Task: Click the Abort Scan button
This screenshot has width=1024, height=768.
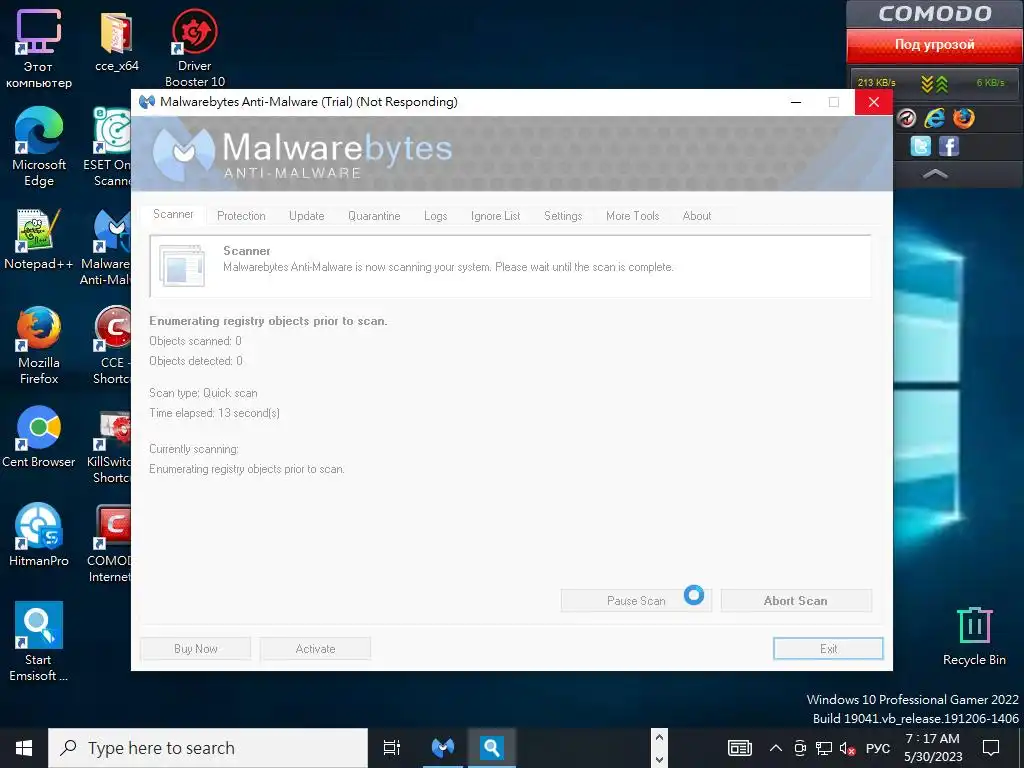Action: tap(796, 601)
